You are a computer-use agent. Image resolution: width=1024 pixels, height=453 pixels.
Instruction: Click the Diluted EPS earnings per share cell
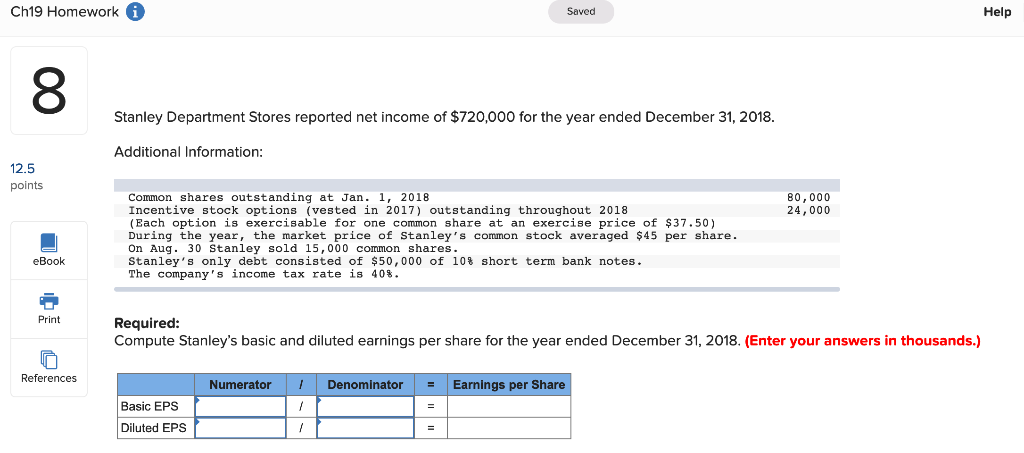coord(509,428)
